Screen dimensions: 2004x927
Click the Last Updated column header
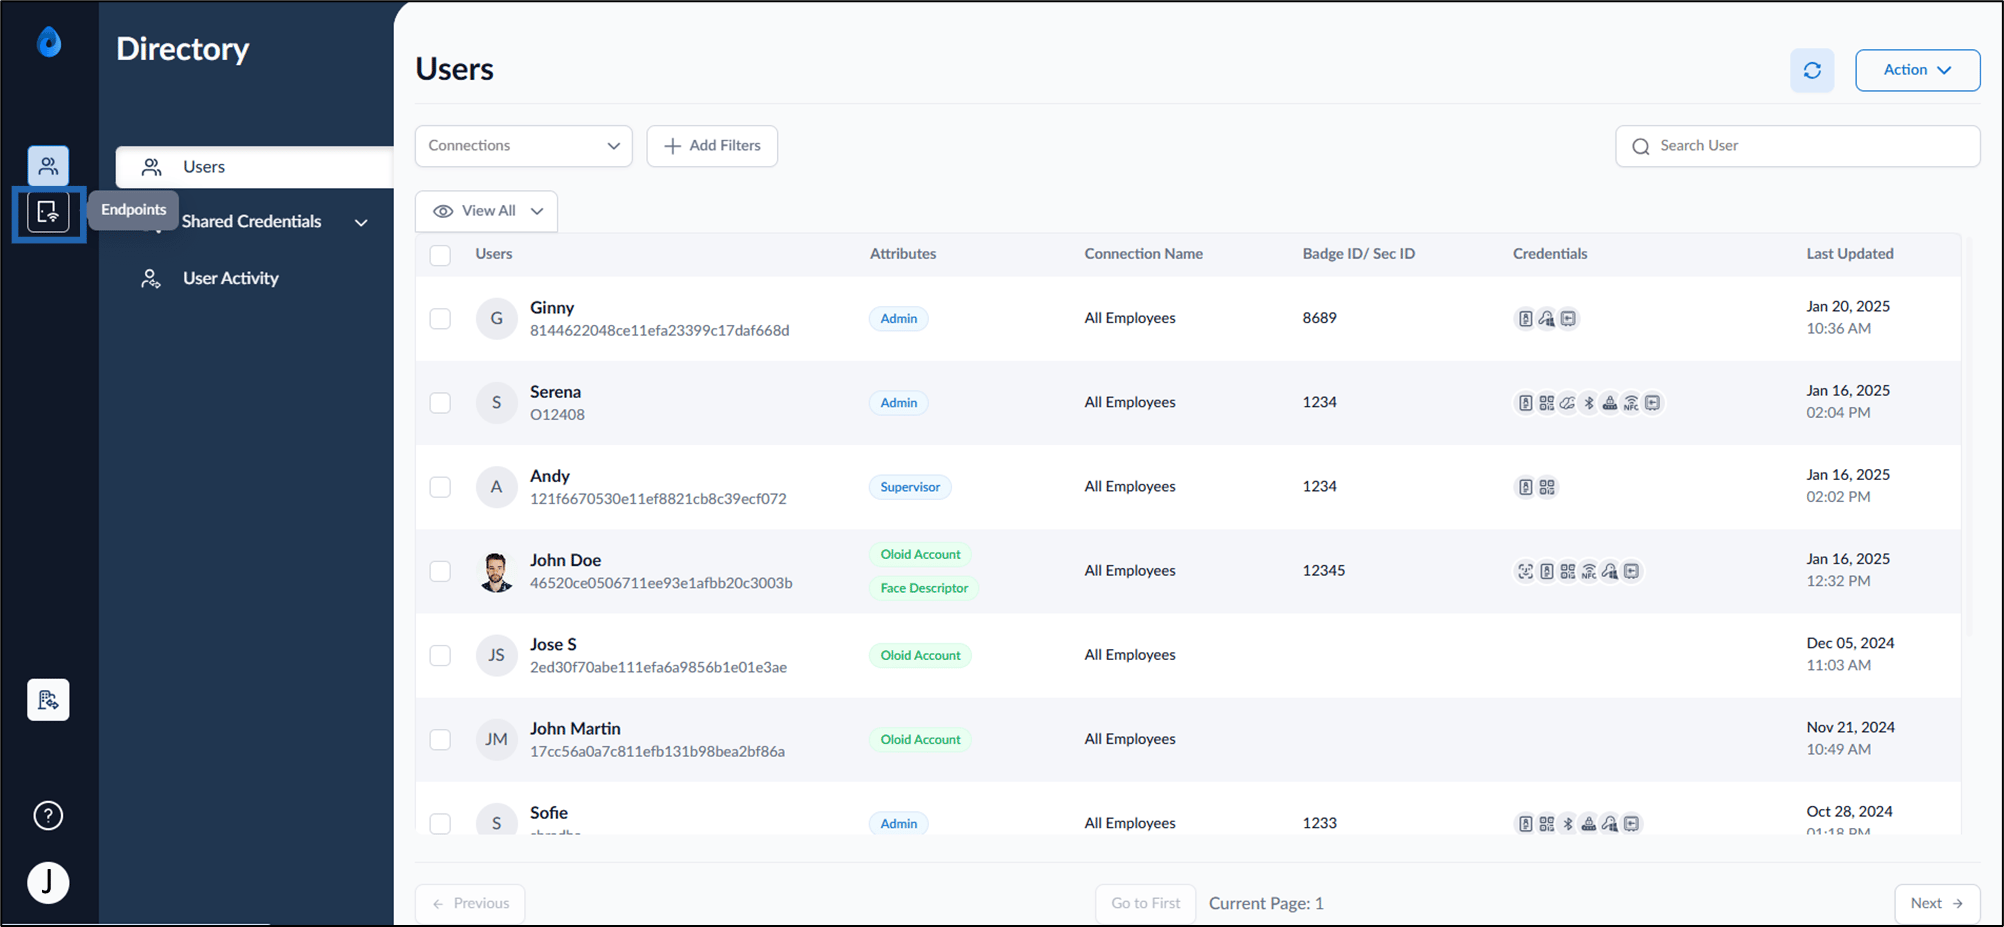1850,254
